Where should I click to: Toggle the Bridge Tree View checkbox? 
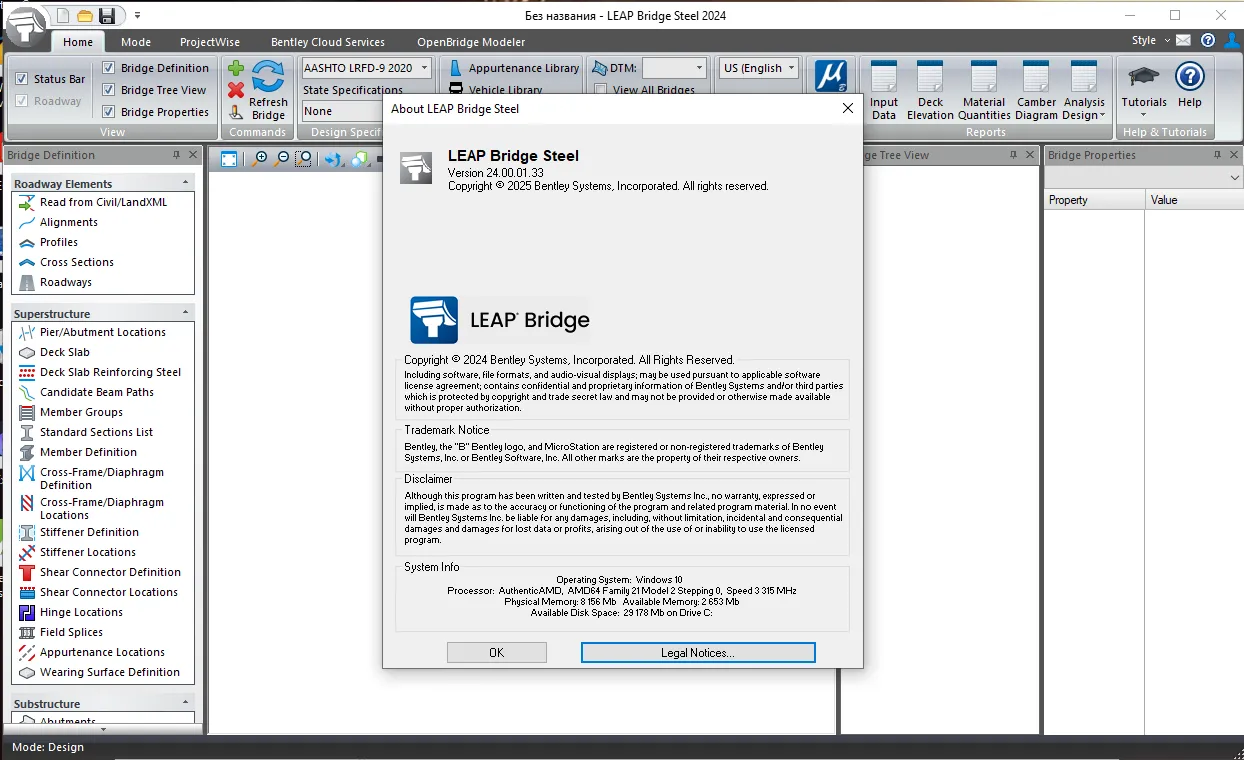coord(109,90)
